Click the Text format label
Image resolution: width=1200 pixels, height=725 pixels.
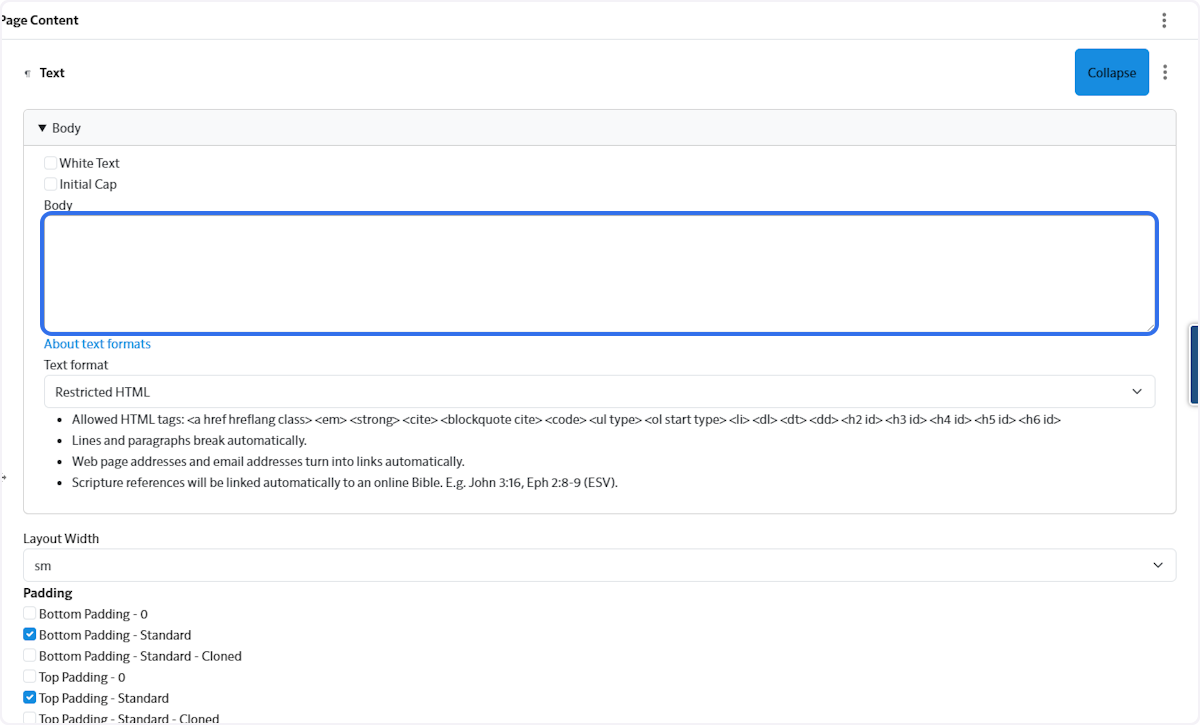tap(76, 365)
